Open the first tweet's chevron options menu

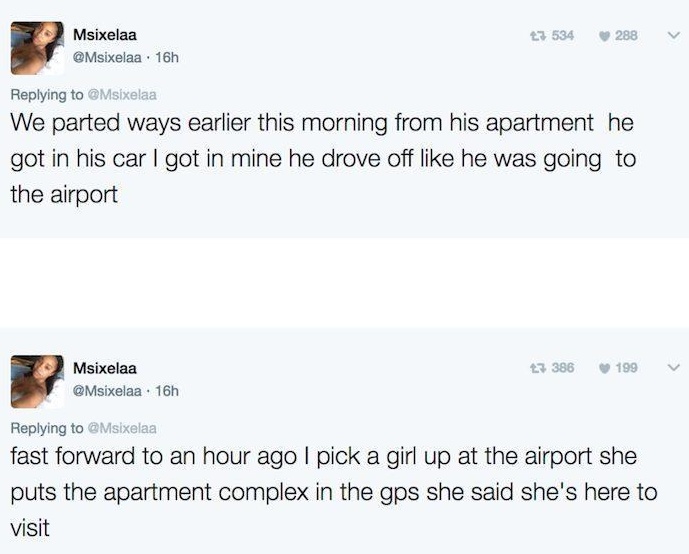click(x=672, y=36)
